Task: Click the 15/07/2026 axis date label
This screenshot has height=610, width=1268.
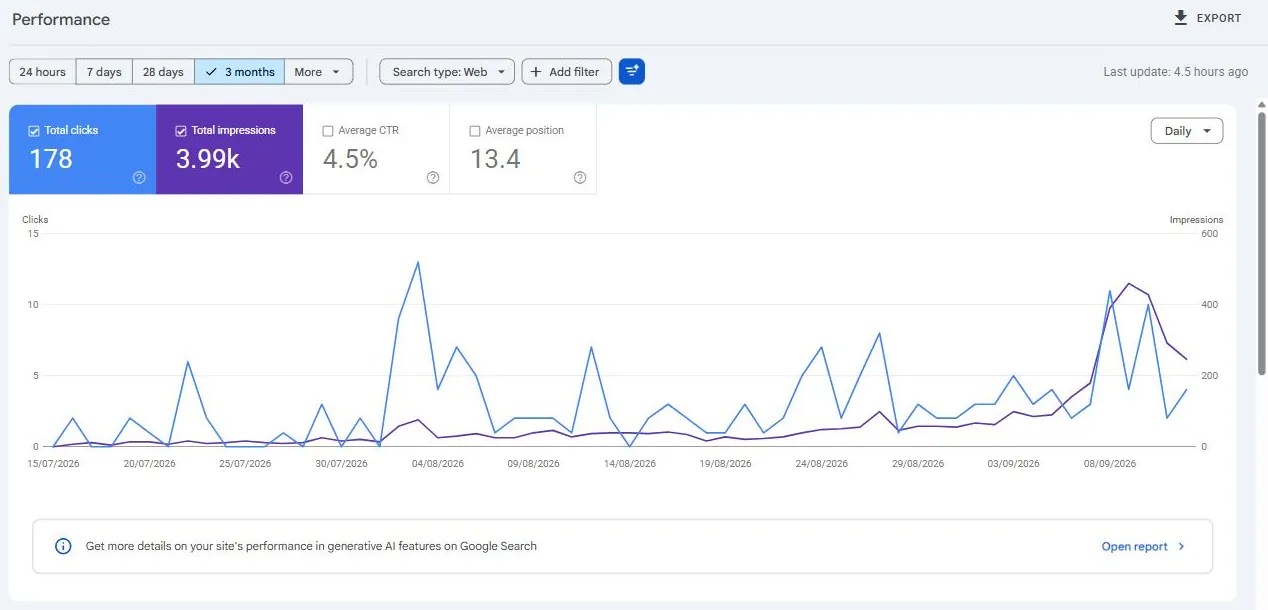Action: tap(54, 464)
